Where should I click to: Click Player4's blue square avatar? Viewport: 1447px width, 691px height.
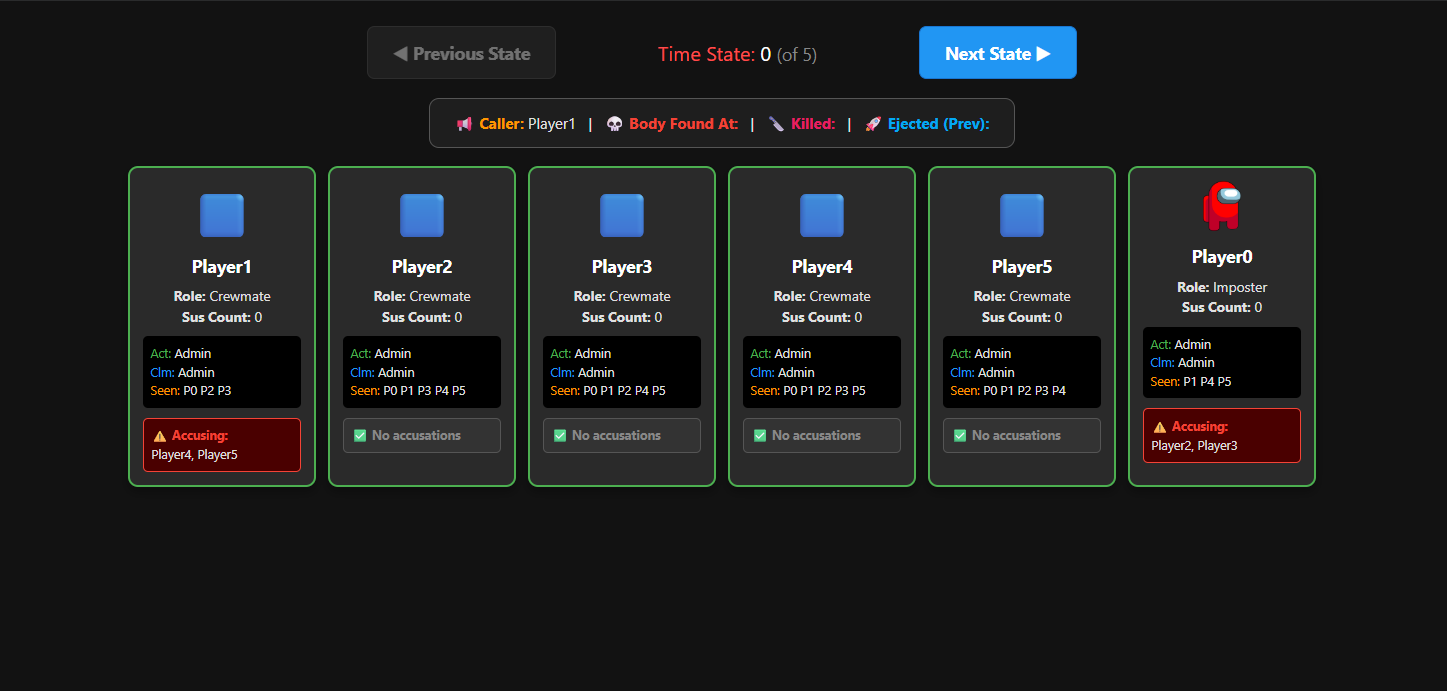pyautogui.click(x=822, y=216)
